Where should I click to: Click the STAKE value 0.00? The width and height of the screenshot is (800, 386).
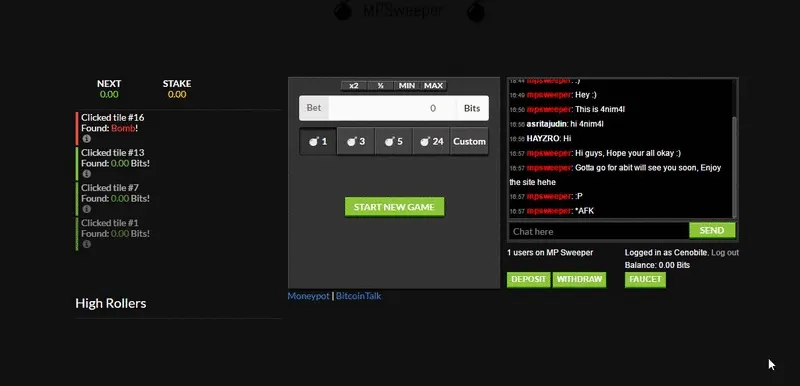point(177,94)
